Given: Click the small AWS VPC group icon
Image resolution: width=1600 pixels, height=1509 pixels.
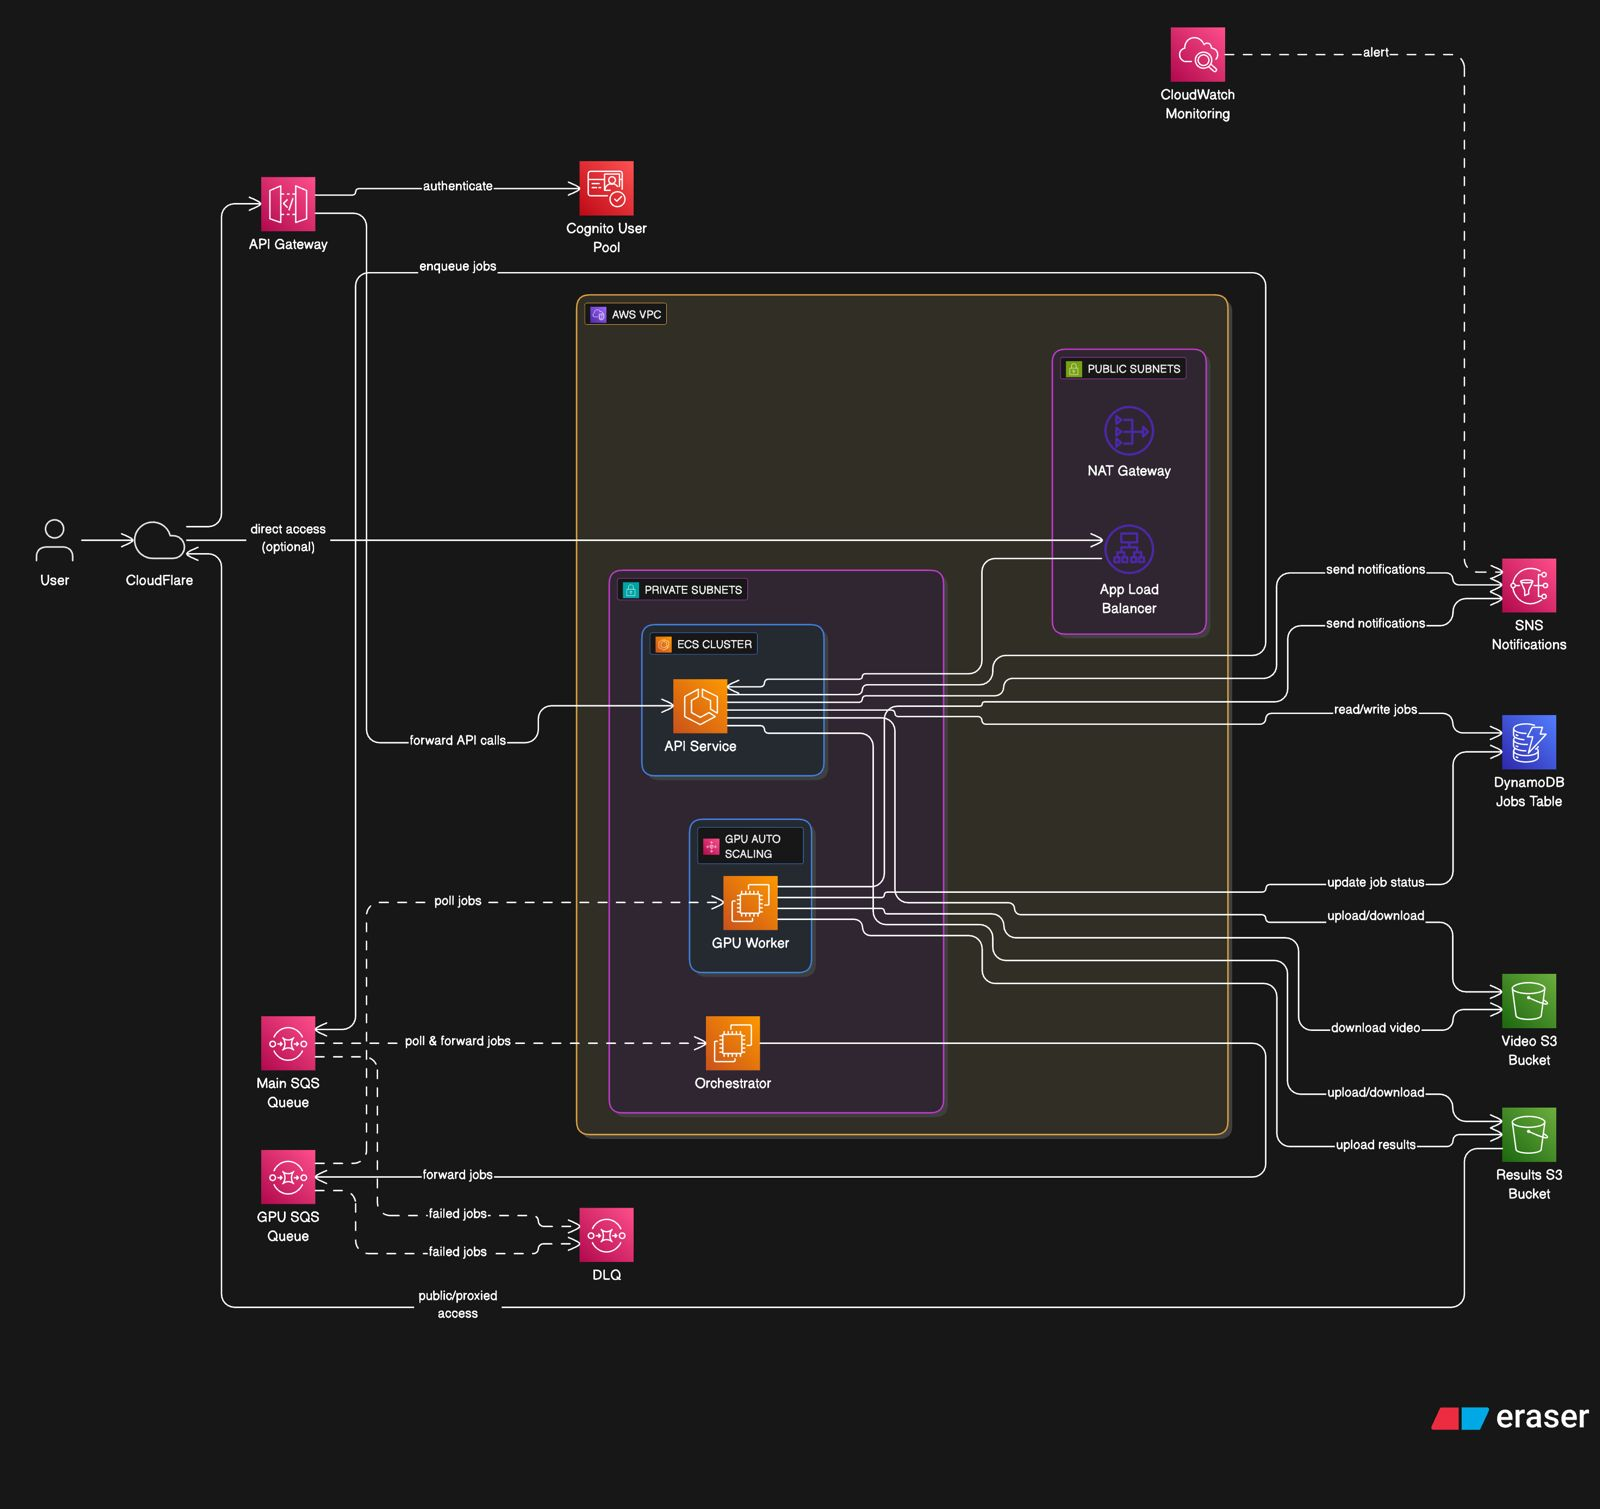Looking at the screenshot, I should [x=598, y=314].
